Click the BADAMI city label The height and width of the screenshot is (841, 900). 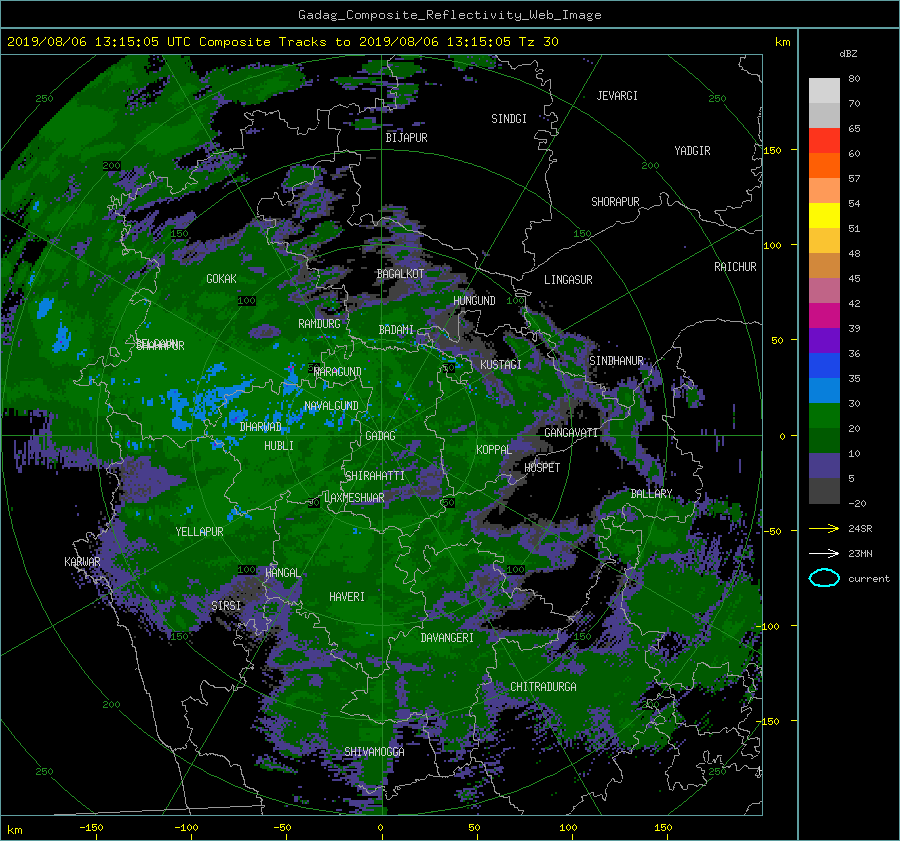[x=396, y=330]
